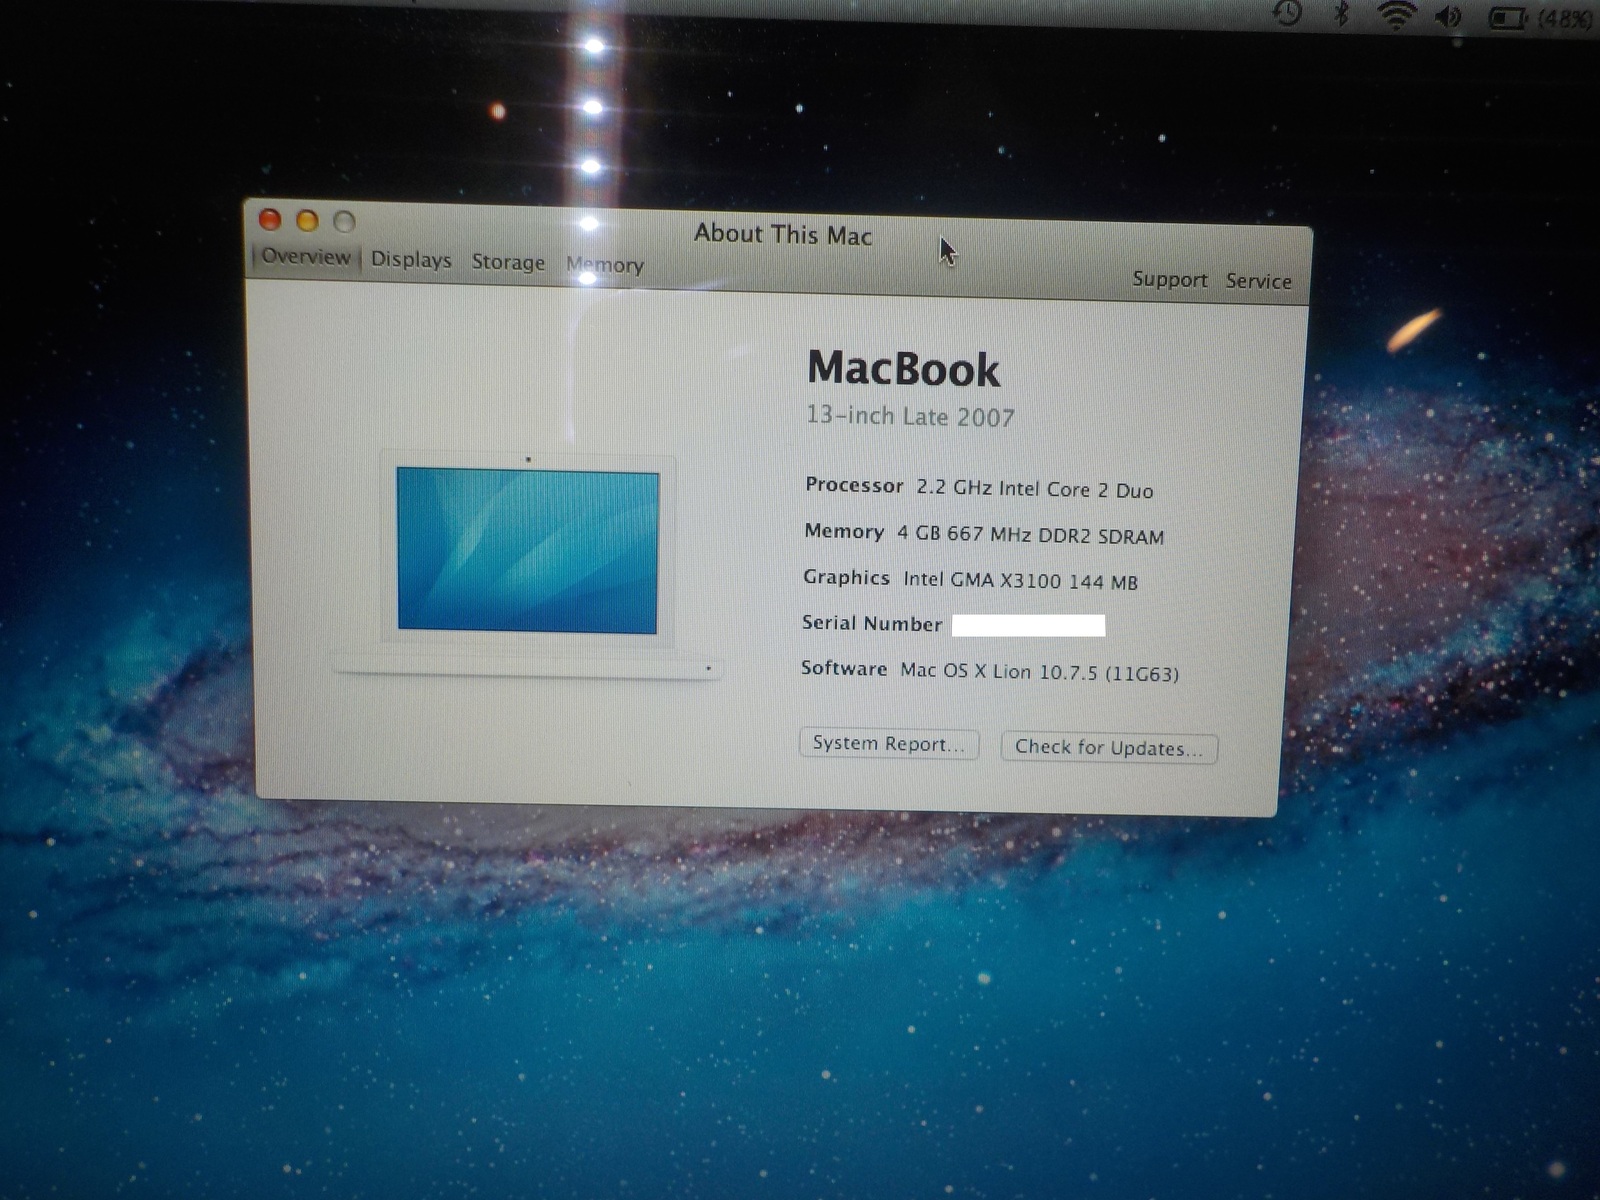The width and height of the screenshot is (1600, 1200).
Task: Switch to the Displays tab
Action: pos(411,260)
